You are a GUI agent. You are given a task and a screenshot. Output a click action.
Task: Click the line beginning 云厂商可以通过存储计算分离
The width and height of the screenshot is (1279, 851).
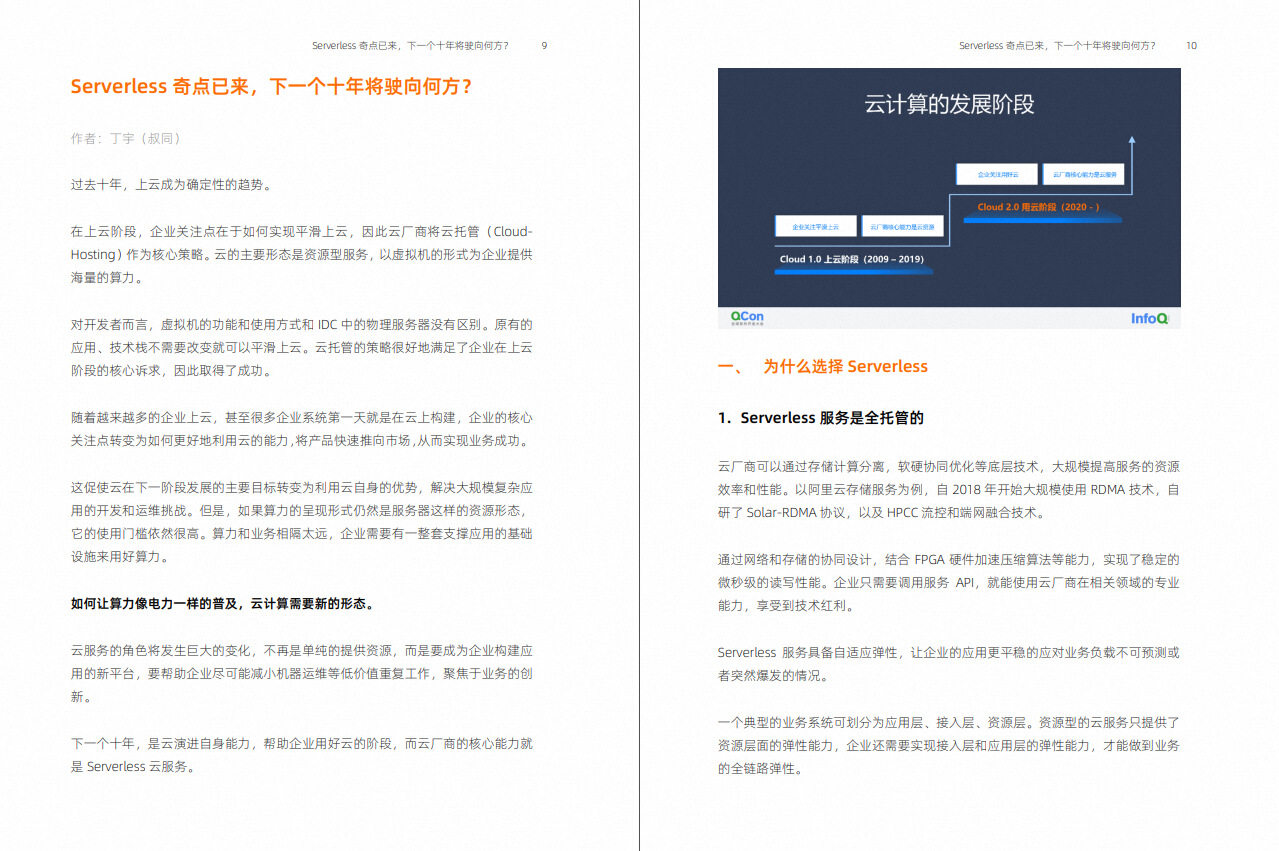coord(948,466)
